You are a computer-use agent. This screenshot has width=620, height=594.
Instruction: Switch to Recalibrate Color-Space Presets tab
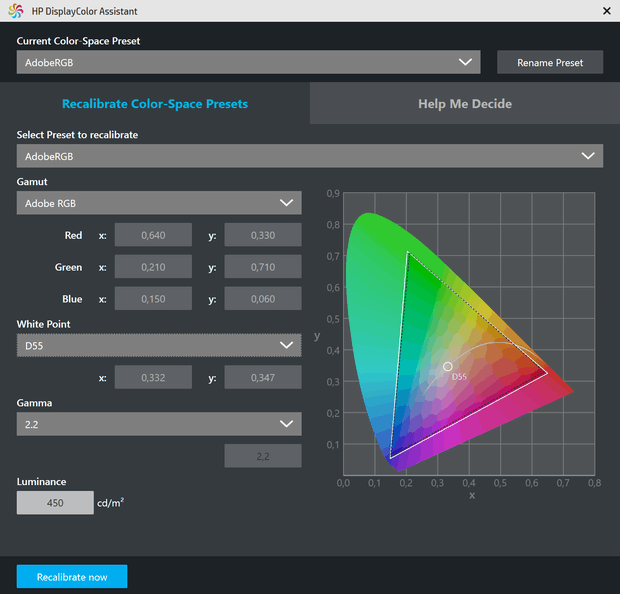tap(155, 104)
